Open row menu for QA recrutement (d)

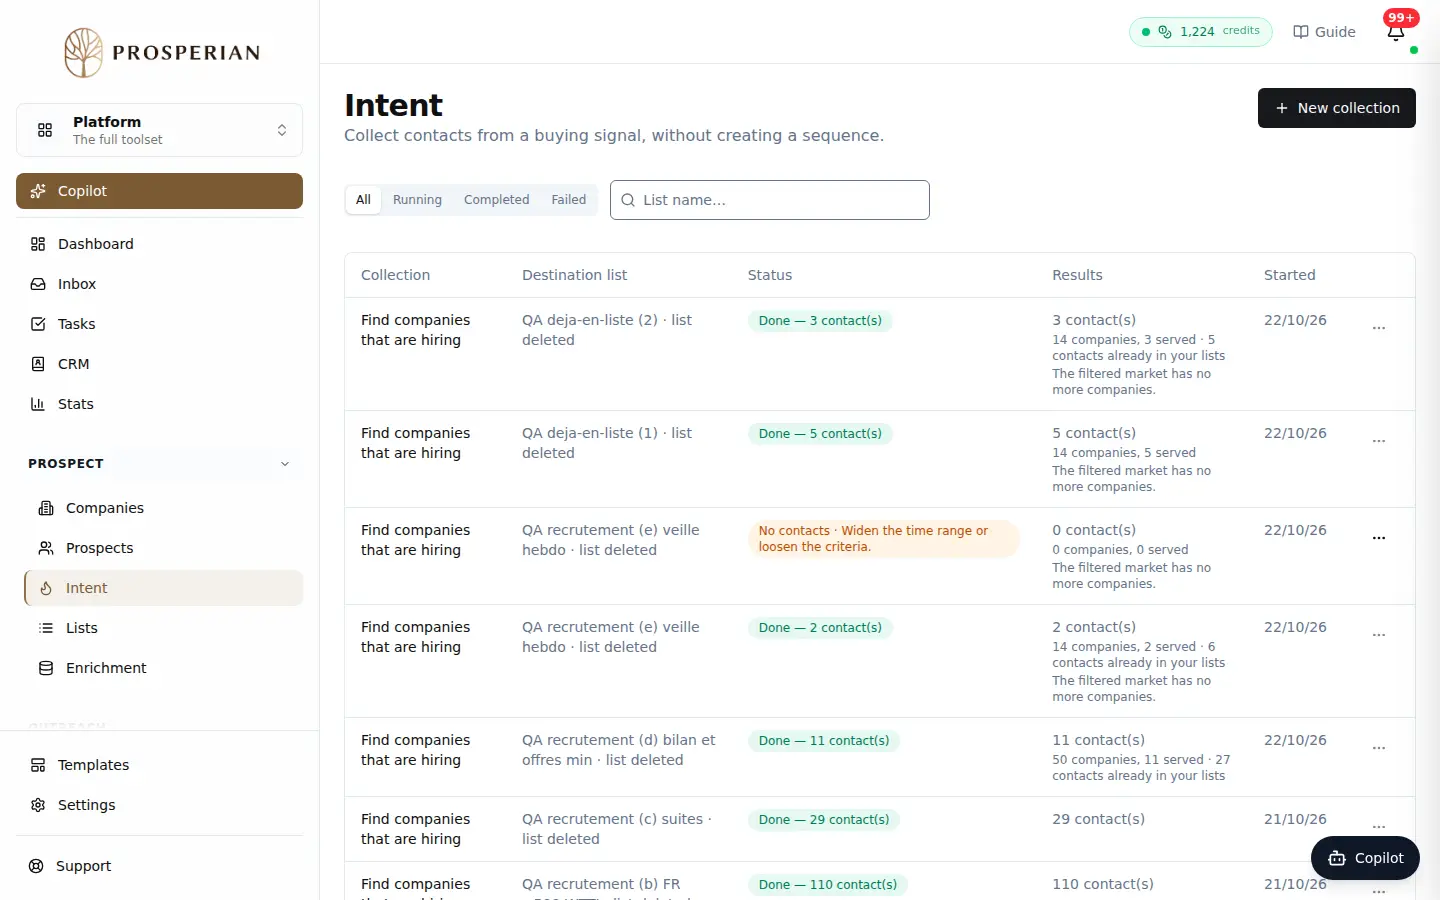point(1379,748)
